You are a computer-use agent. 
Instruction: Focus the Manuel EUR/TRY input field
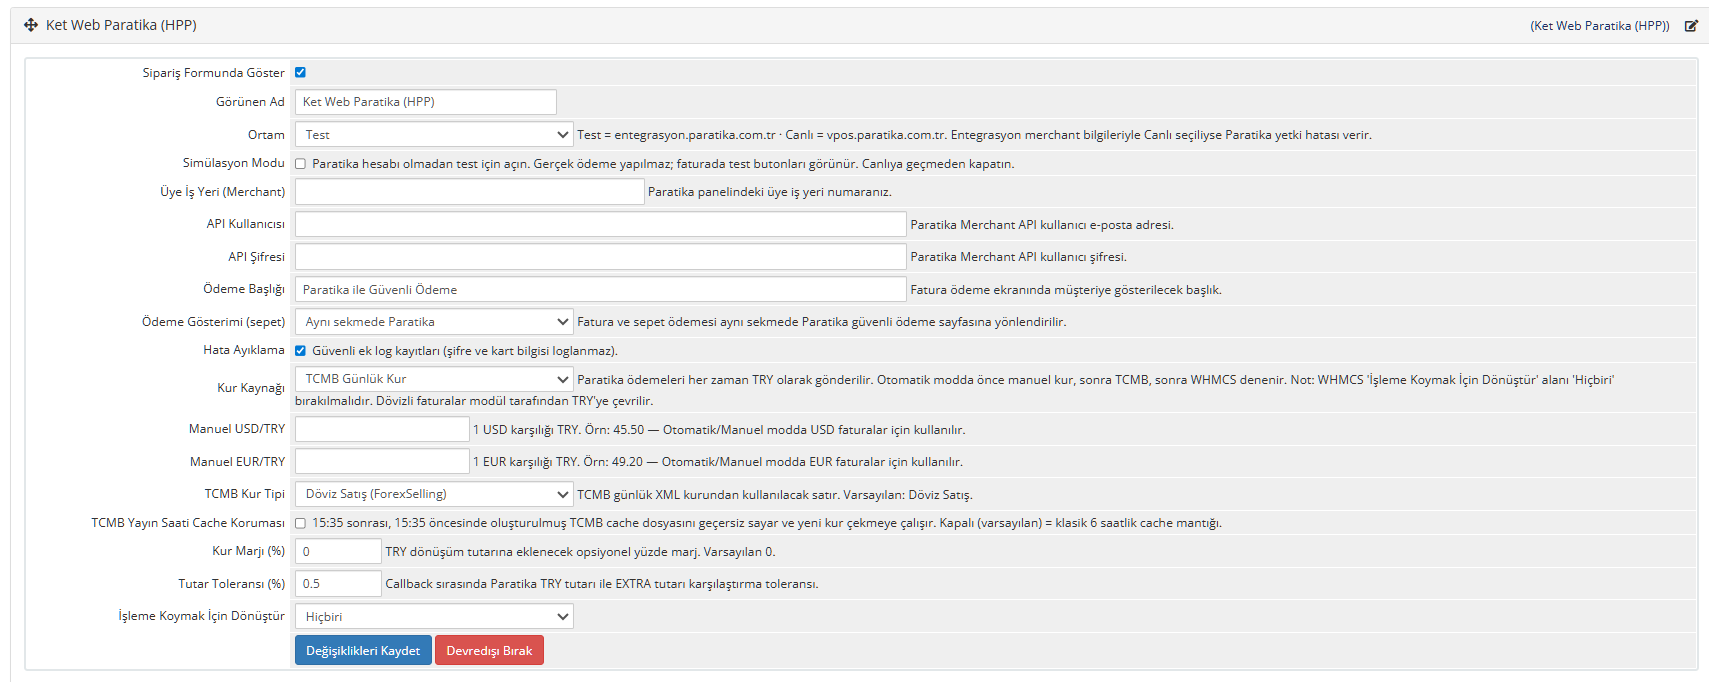(x=382, y=461)
